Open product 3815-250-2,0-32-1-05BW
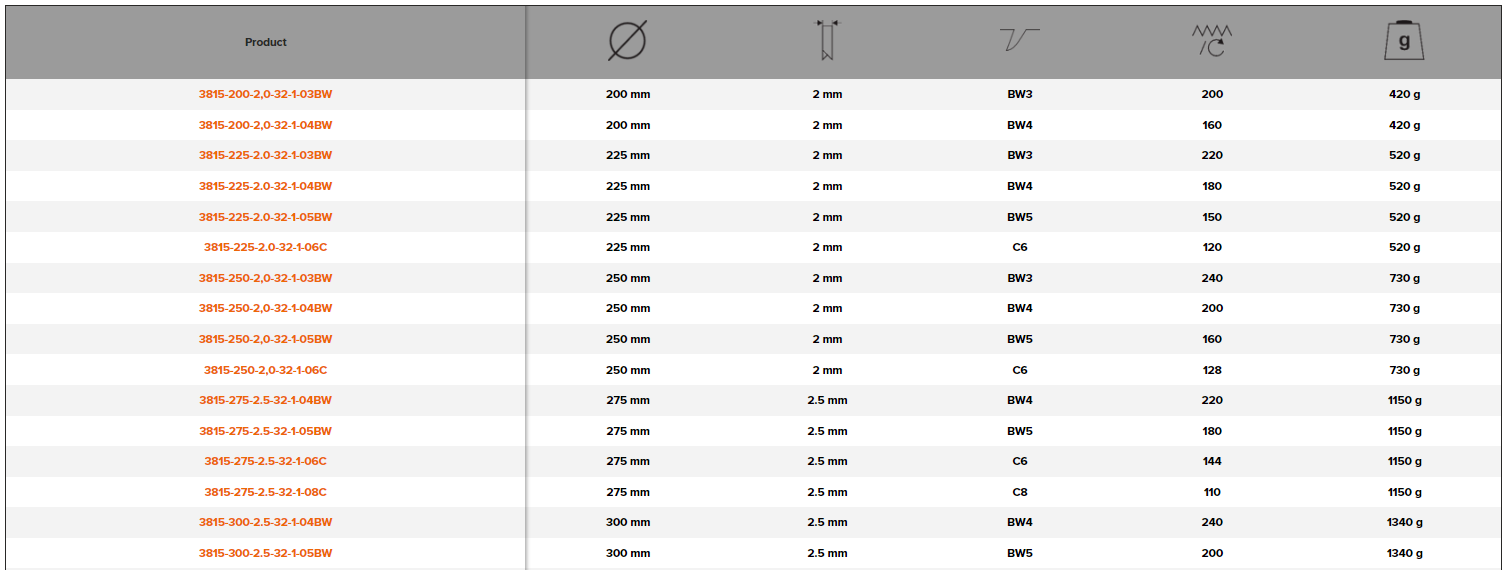 (x=266, y=339)
